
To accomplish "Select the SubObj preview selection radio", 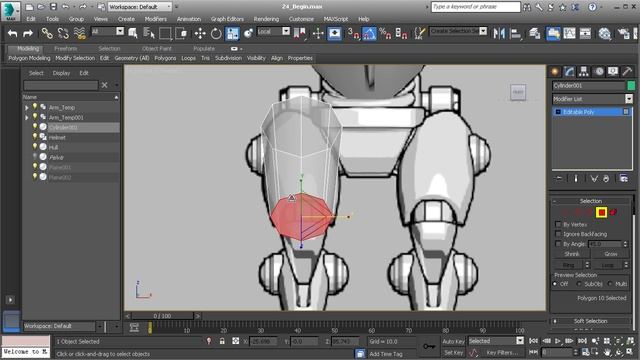I will [579, 284].
